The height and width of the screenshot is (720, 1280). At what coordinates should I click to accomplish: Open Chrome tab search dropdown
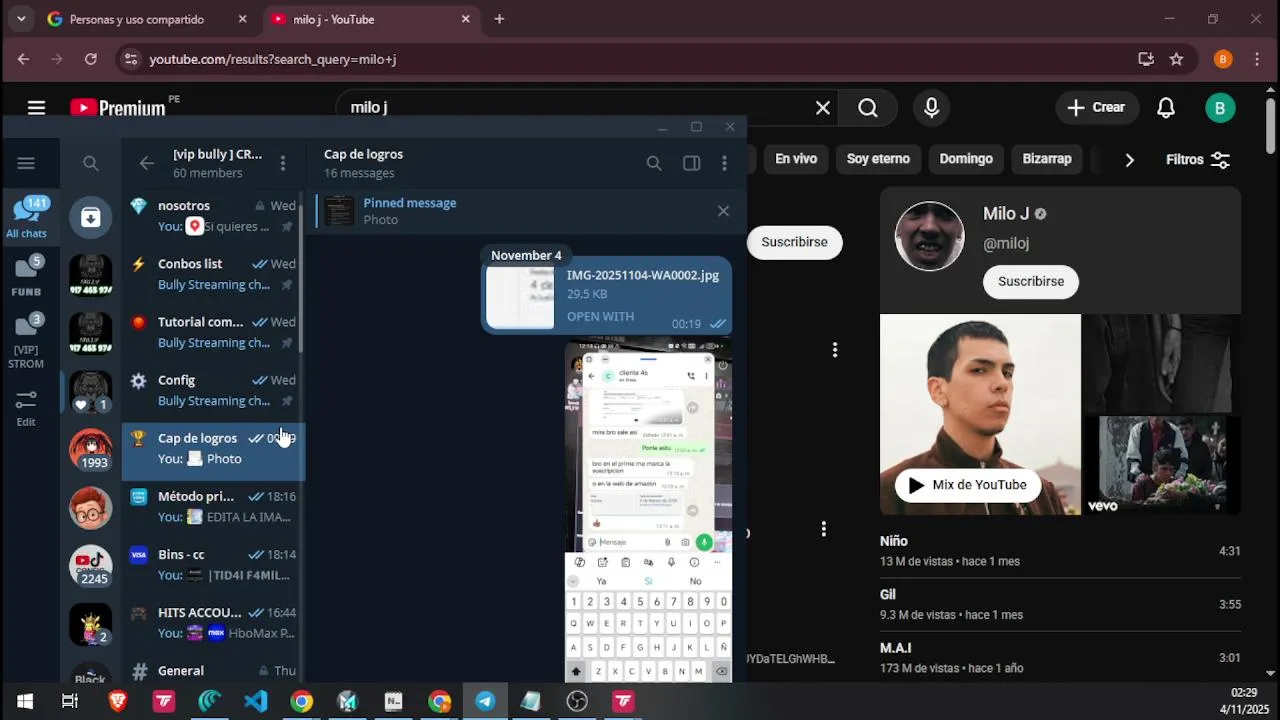21,19
